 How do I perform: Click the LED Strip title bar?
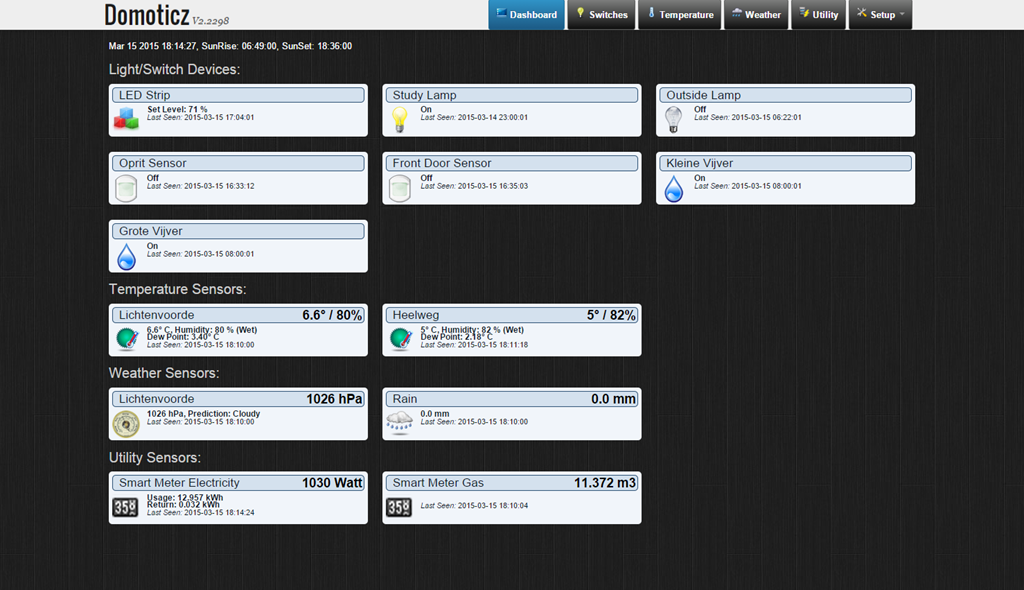click(238, 95)
